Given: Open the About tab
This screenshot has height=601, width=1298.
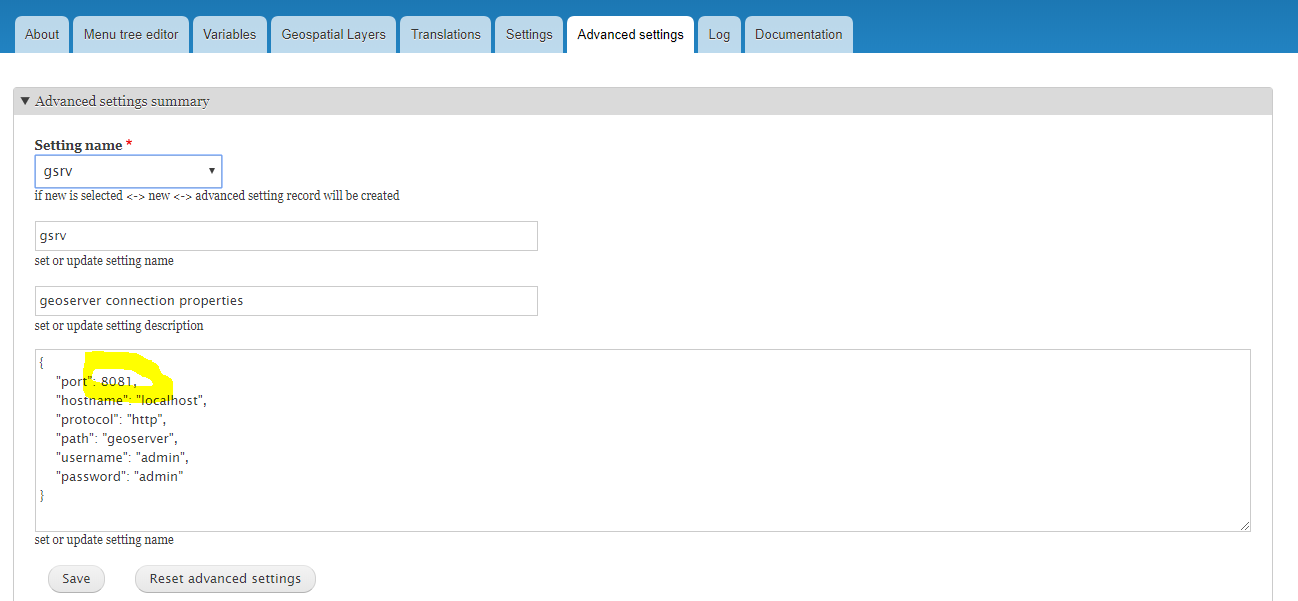Looking at the screenshot, I should tap(42, 34).
